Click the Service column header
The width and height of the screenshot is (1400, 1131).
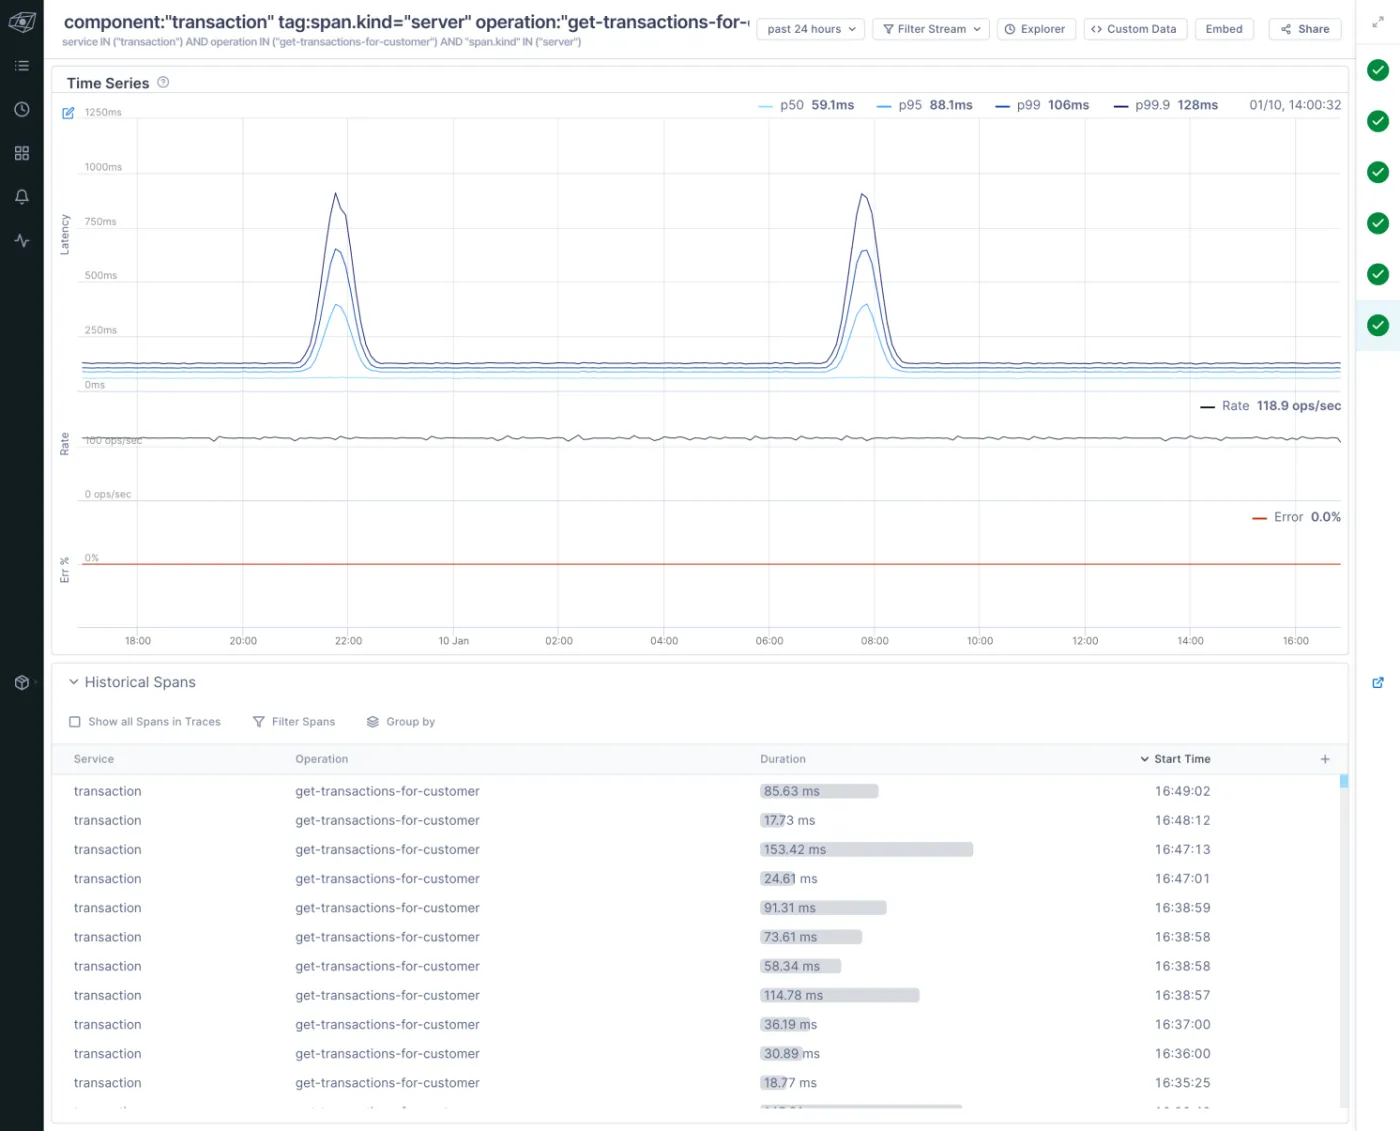[x=94, y=759]
